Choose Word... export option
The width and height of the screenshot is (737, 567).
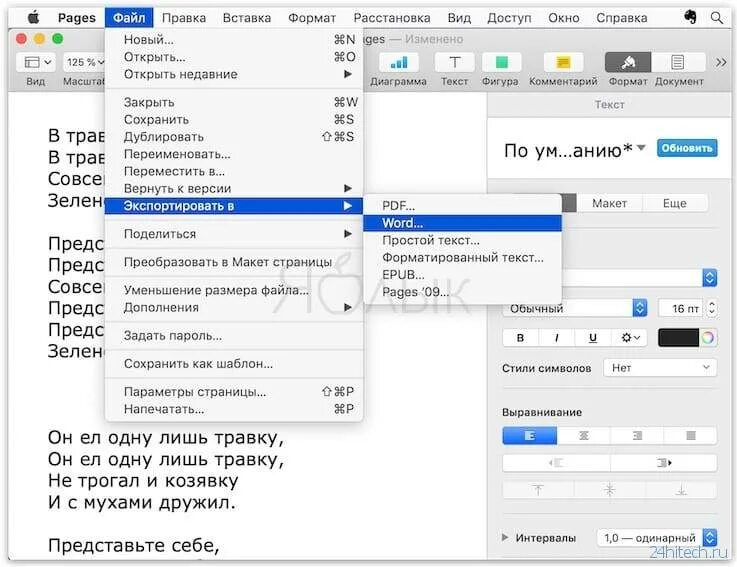pos(463,223)
